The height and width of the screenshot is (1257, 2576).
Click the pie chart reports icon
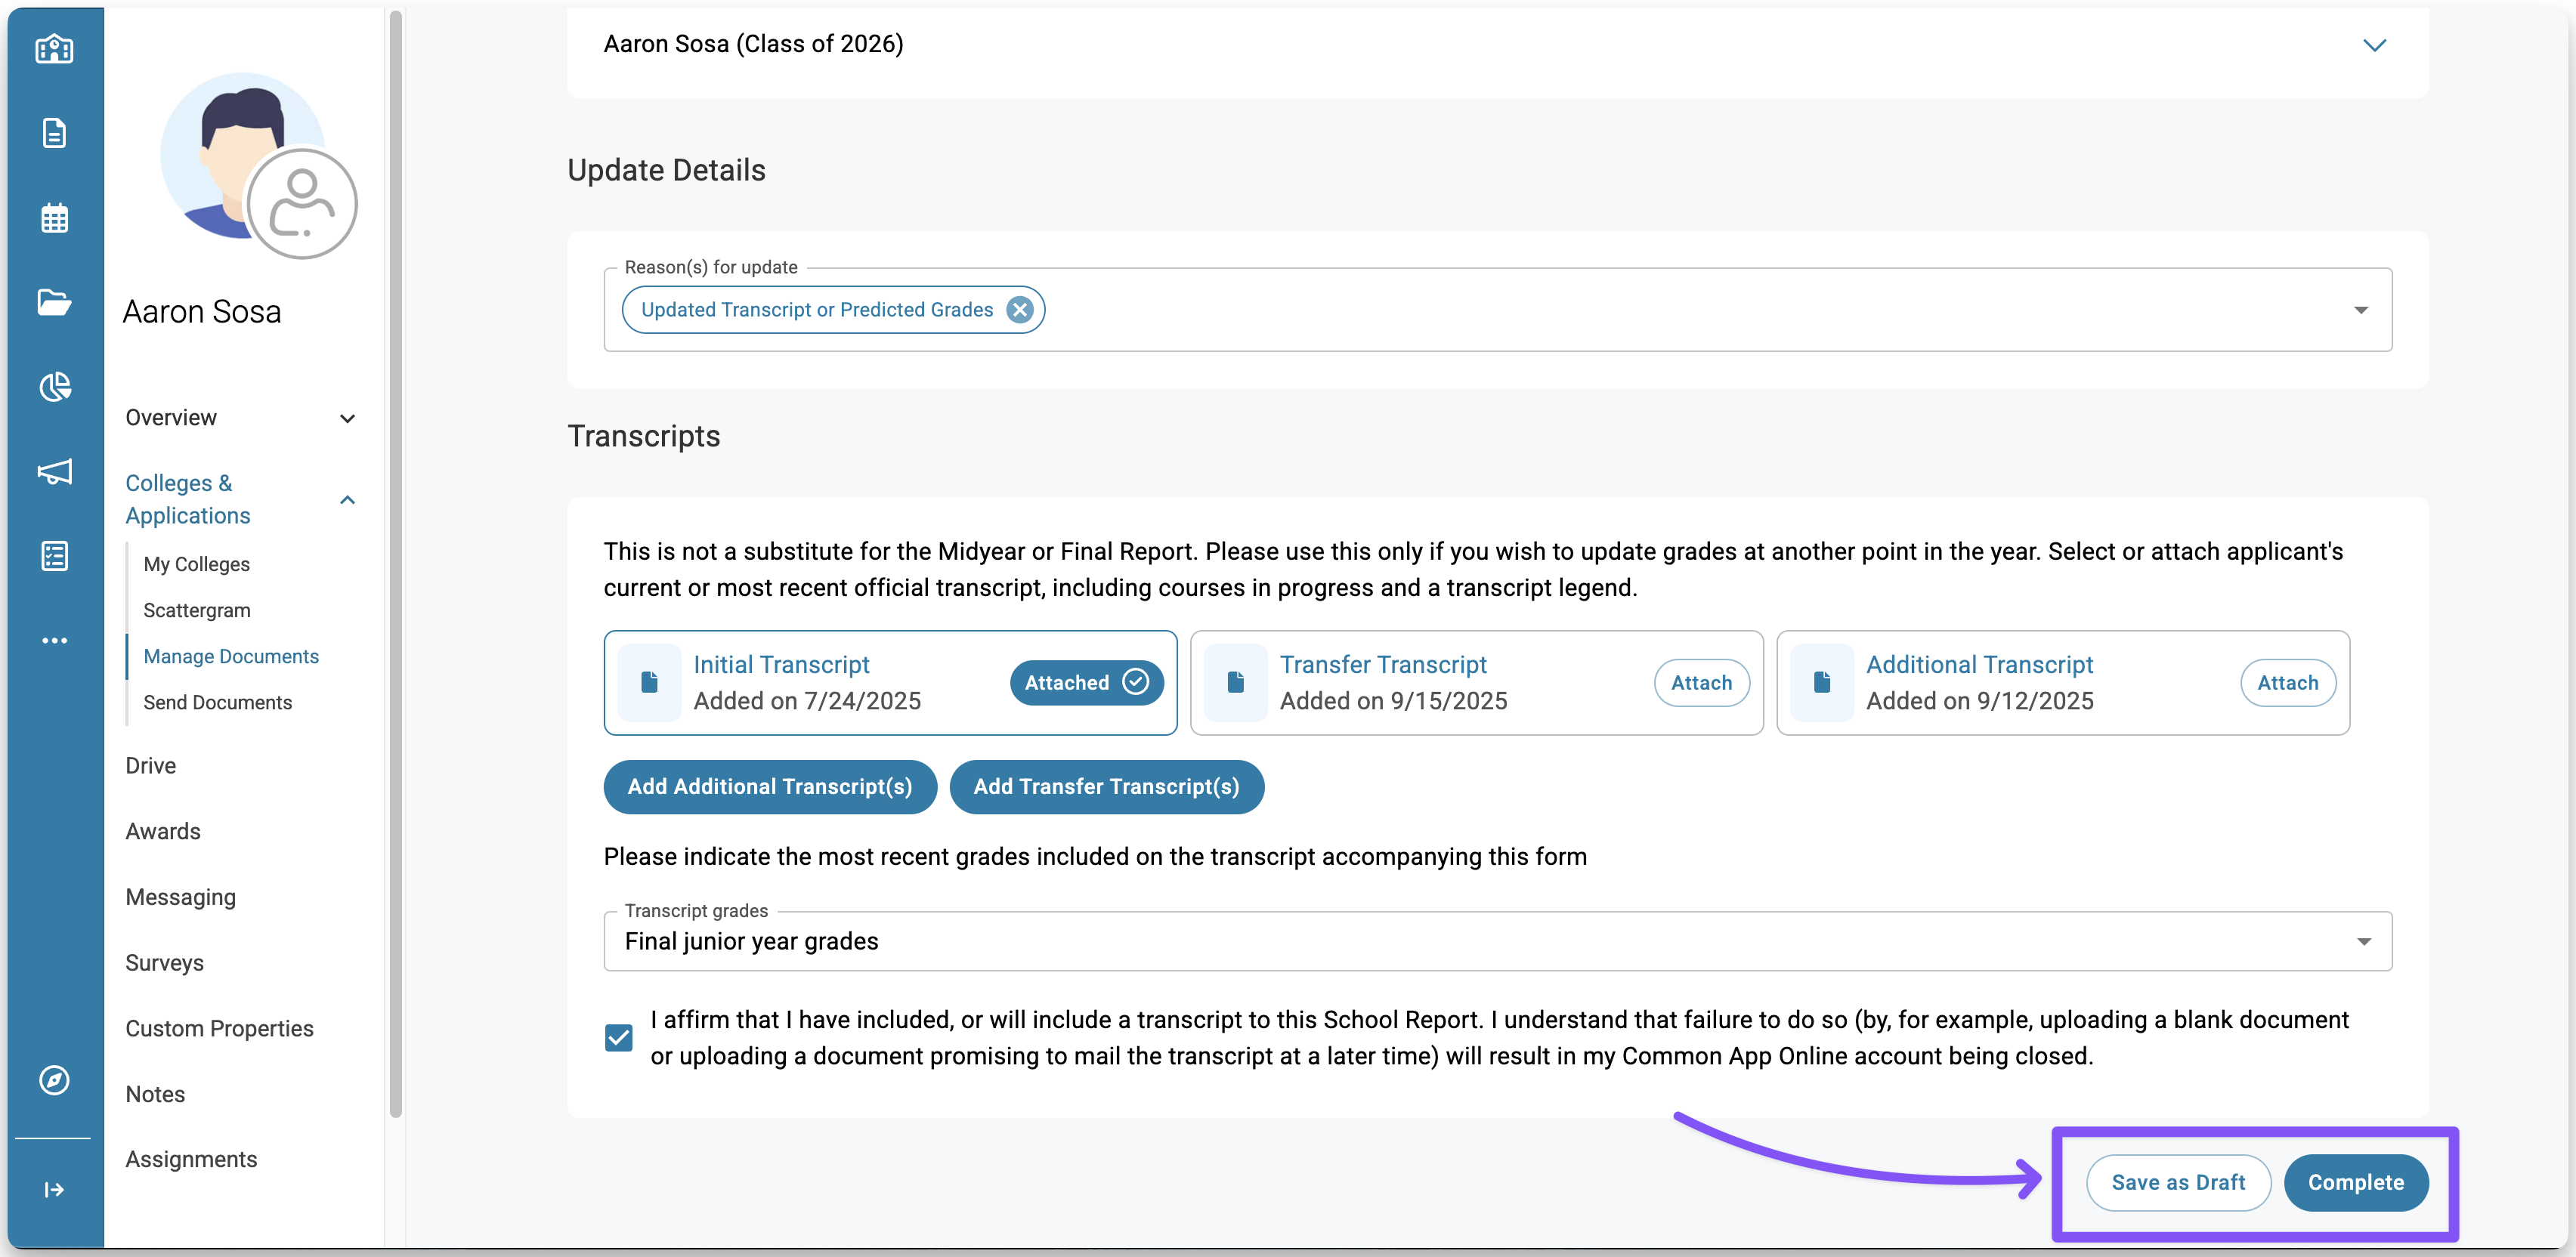coord(54,387)
